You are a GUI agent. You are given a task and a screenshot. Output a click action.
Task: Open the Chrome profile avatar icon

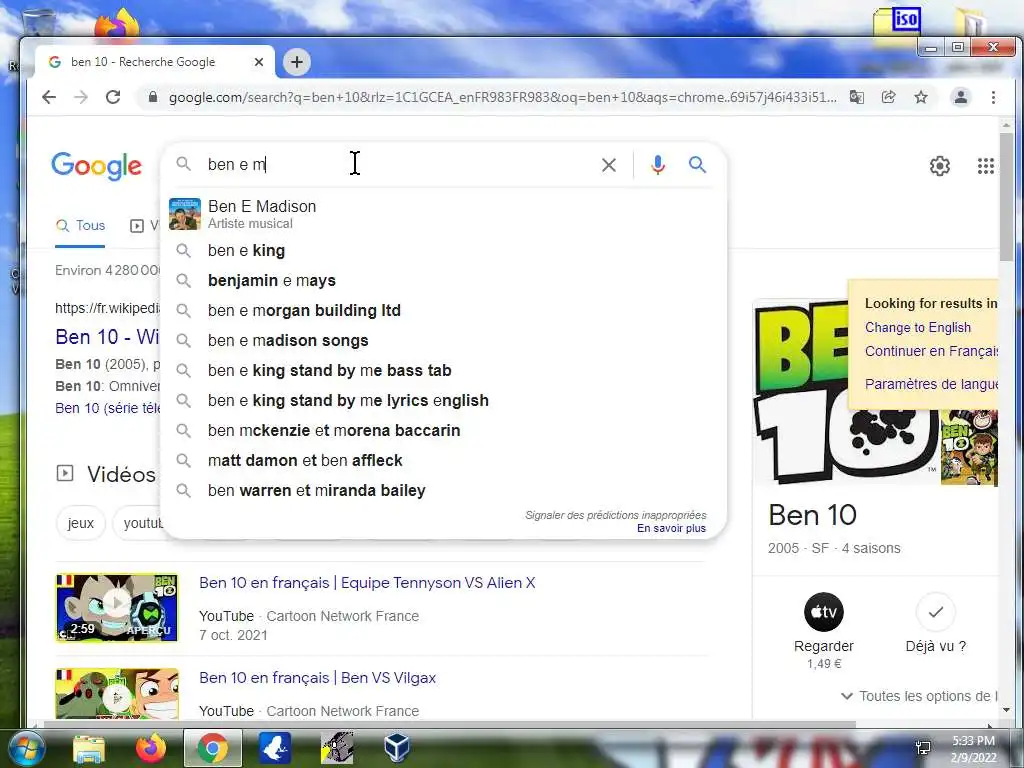tap(961, 97)
